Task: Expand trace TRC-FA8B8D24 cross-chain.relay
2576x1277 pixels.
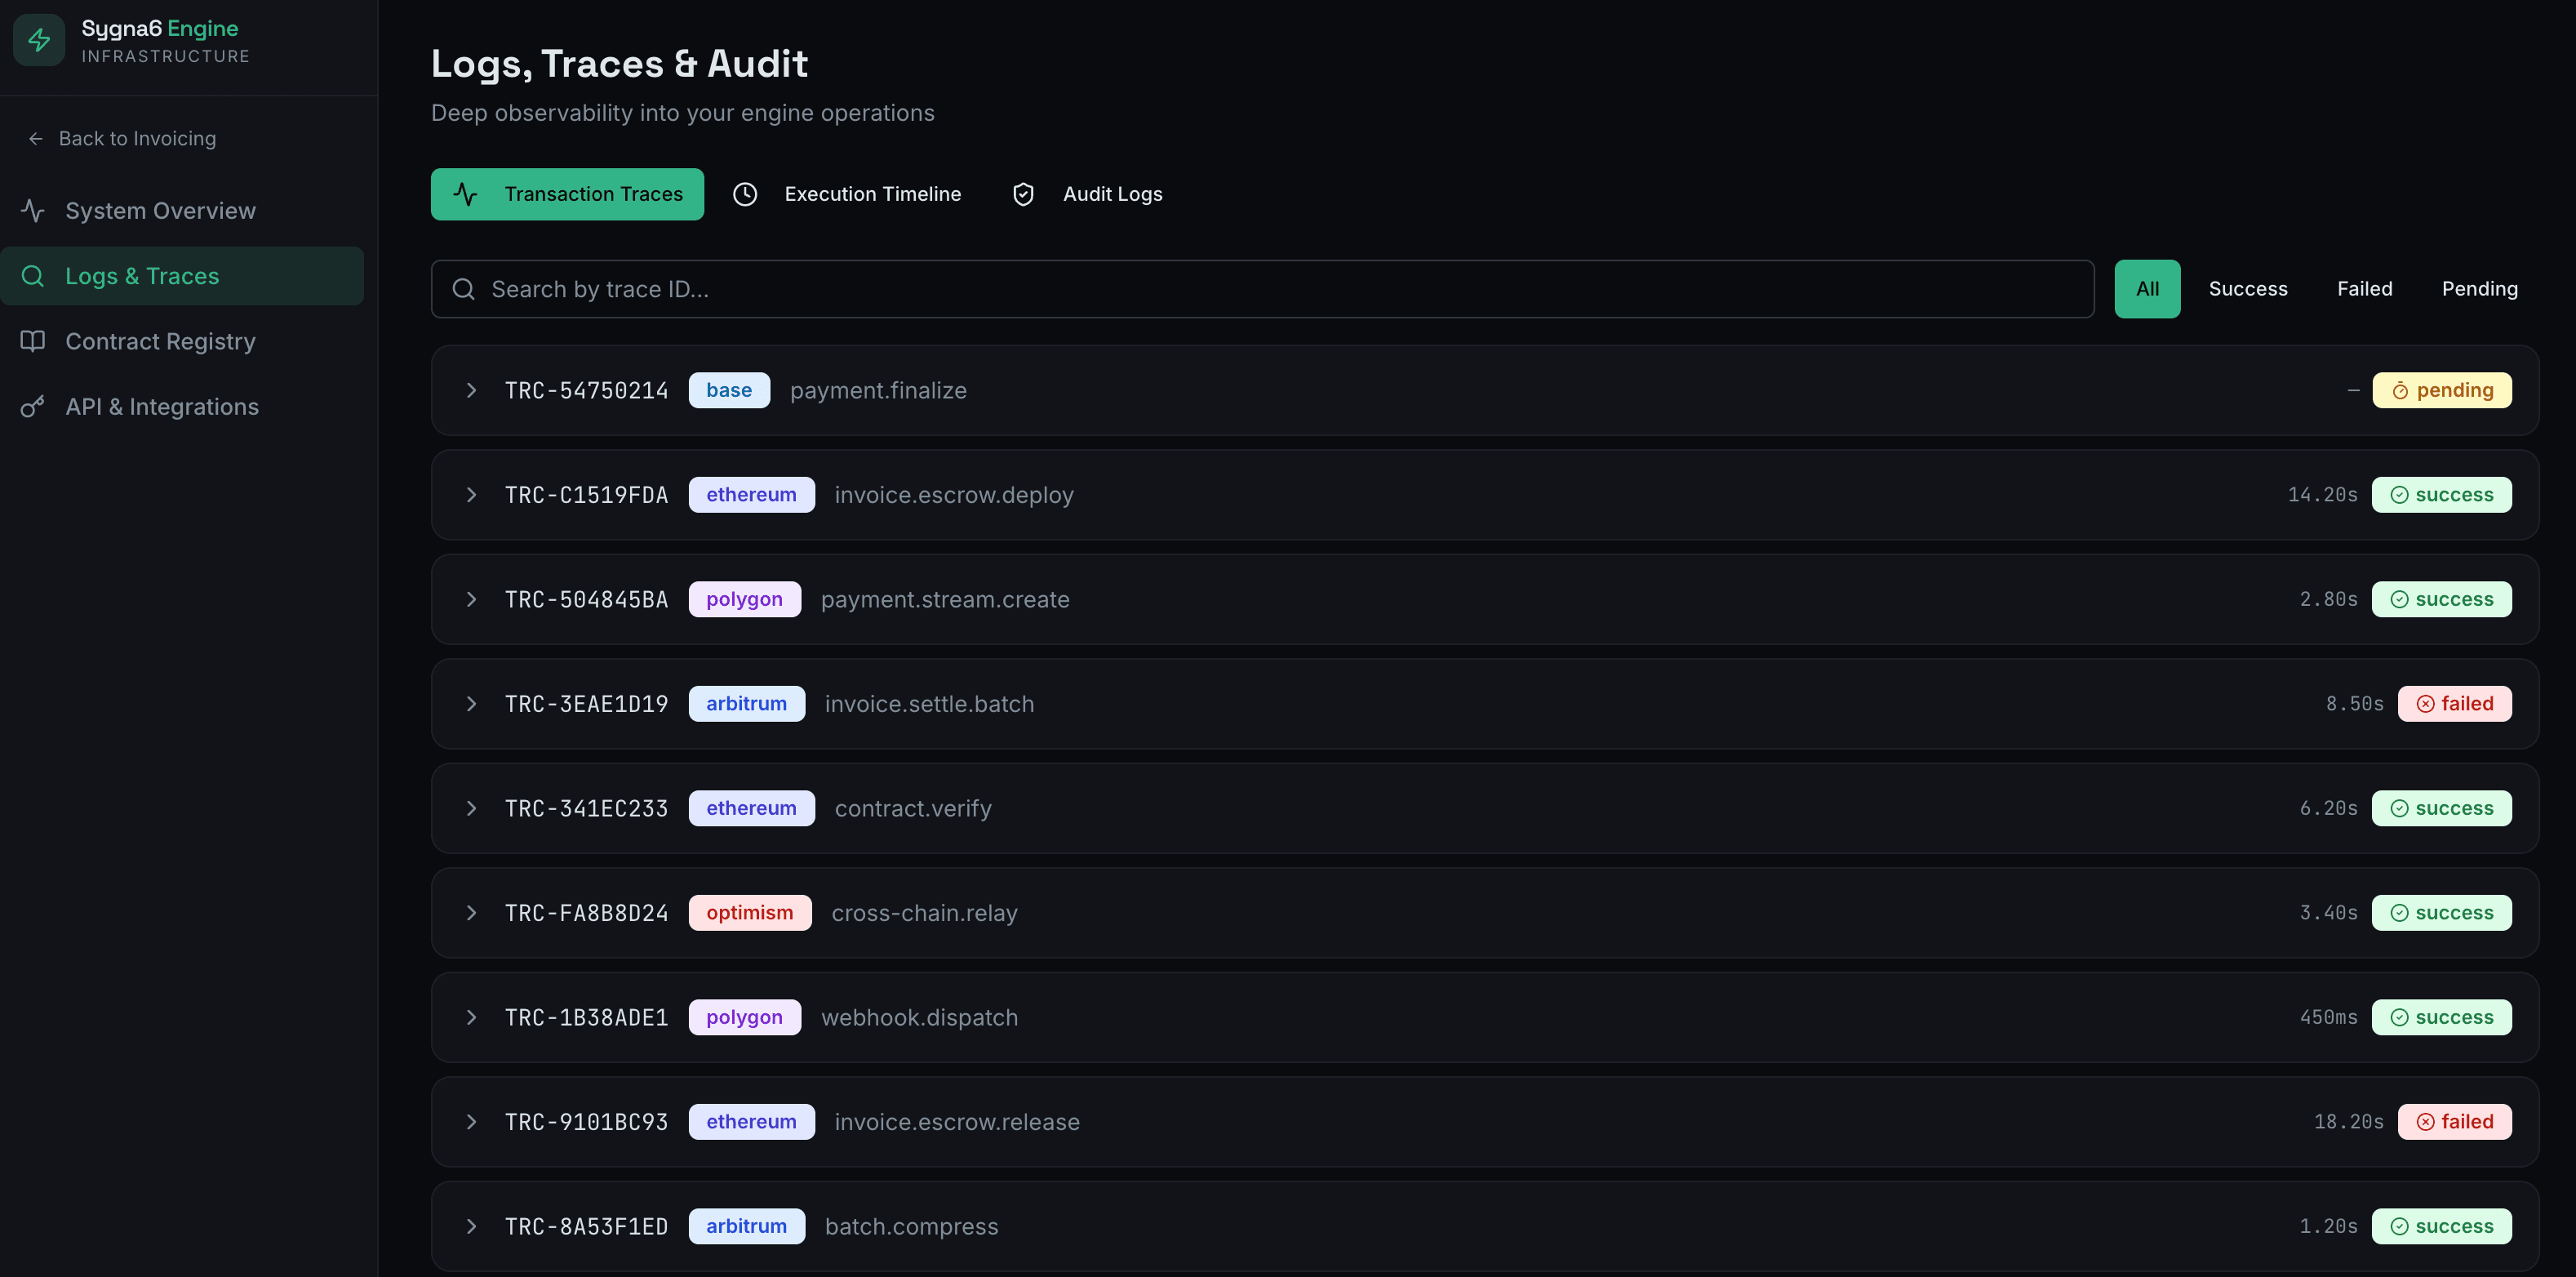Action: click(472, 912)
